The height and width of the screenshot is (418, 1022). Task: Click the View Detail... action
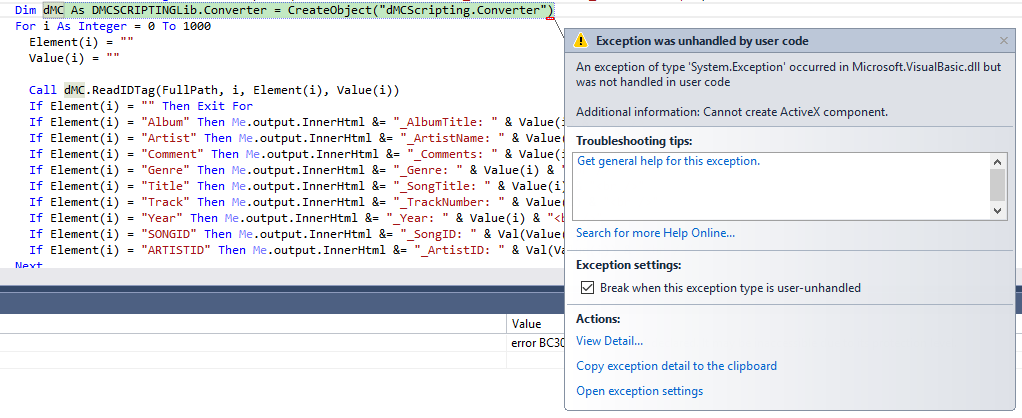click(609, 341)
